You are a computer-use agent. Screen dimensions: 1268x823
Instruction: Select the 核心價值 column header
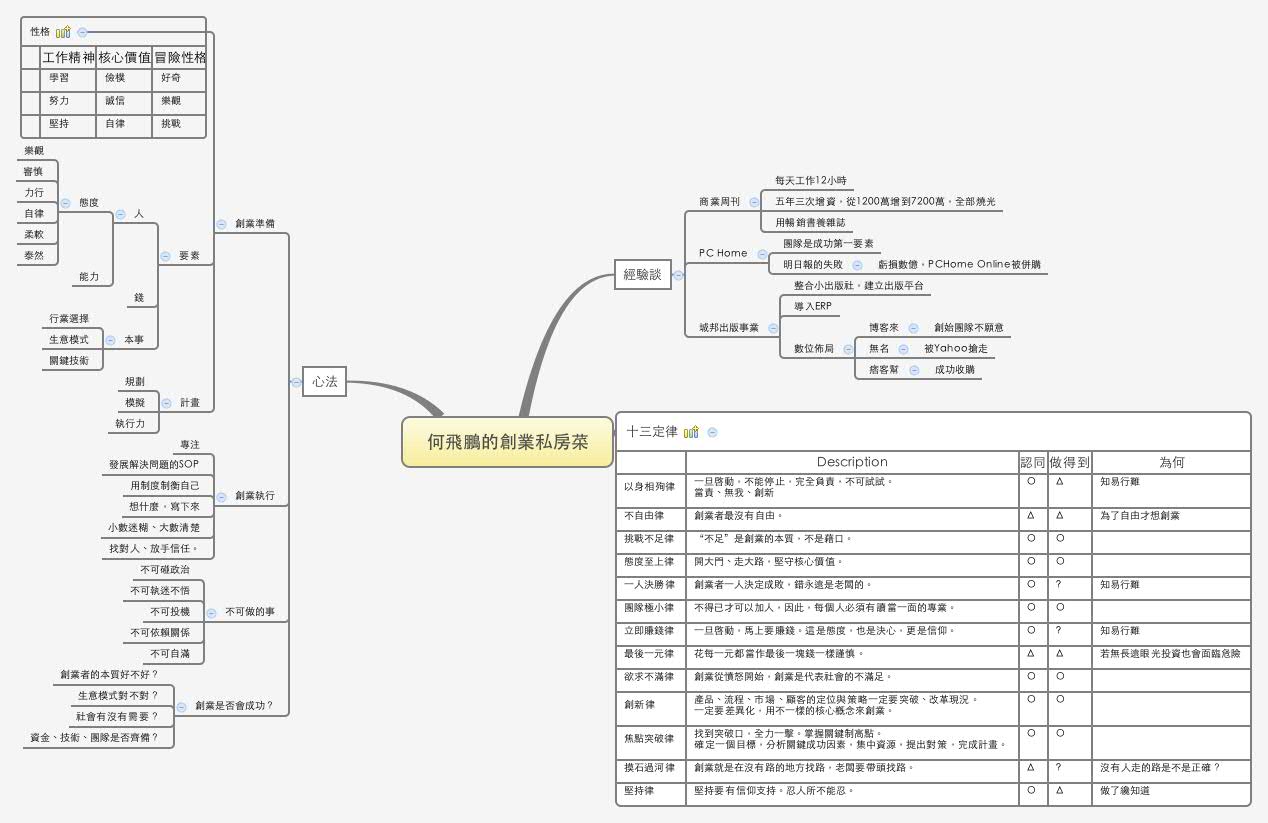[x=124, y=58]
